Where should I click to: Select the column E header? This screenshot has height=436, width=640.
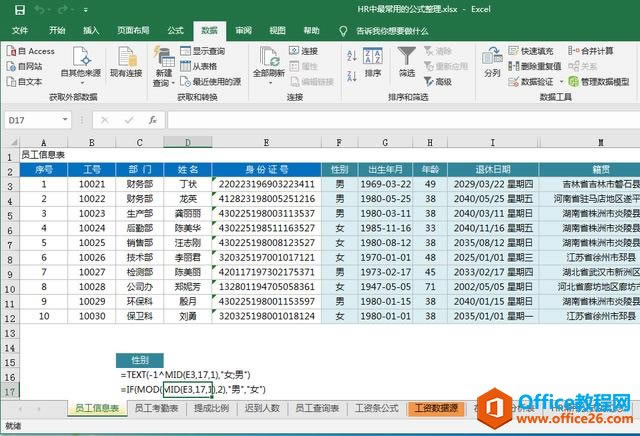click(267, 142)
